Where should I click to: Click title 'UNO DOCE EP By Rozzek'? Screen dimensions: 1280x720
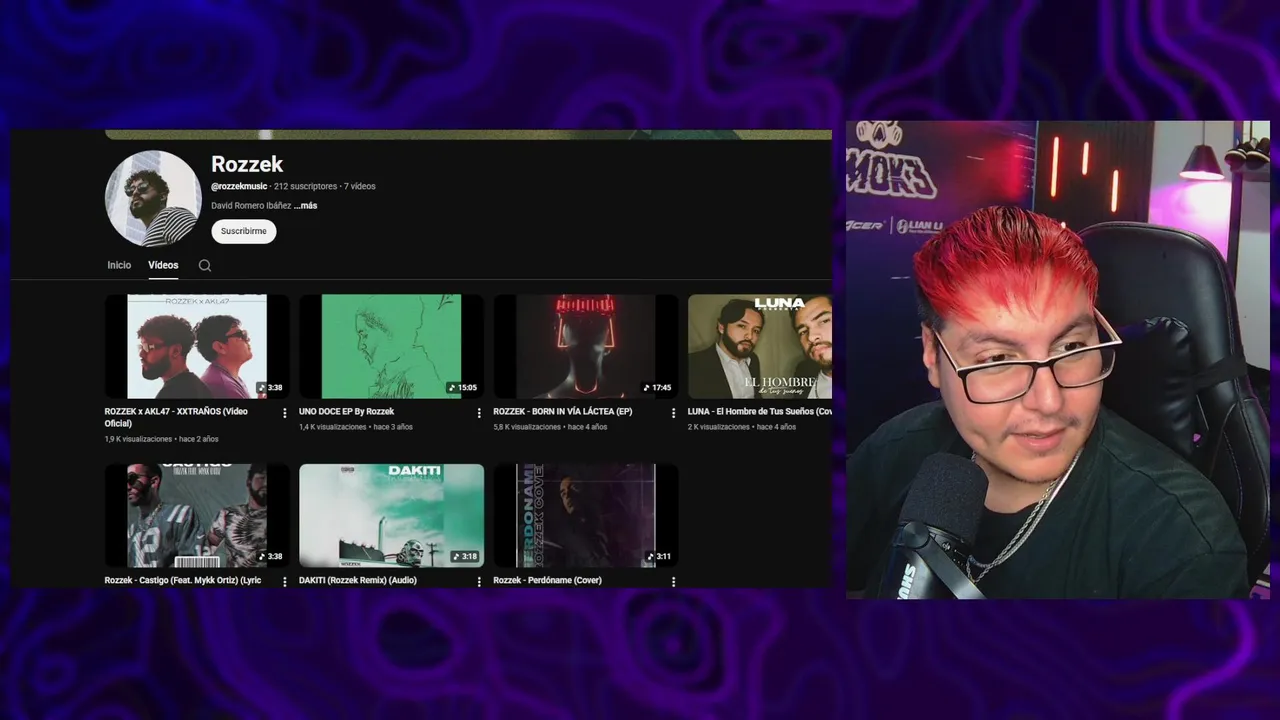click(x=346, y=412)
